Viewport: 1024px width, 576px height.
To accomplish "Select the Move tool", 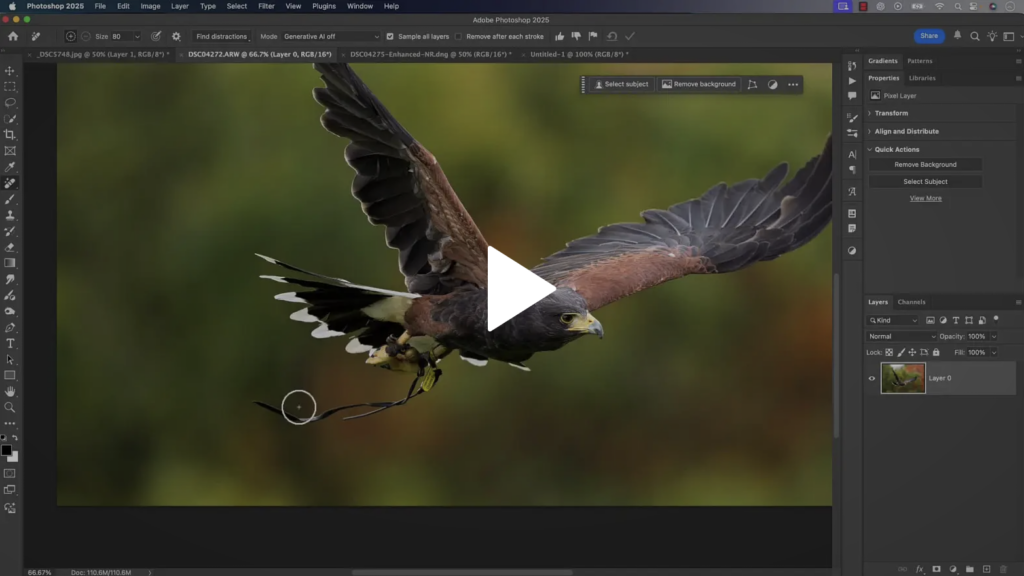I will pos(10,71).
